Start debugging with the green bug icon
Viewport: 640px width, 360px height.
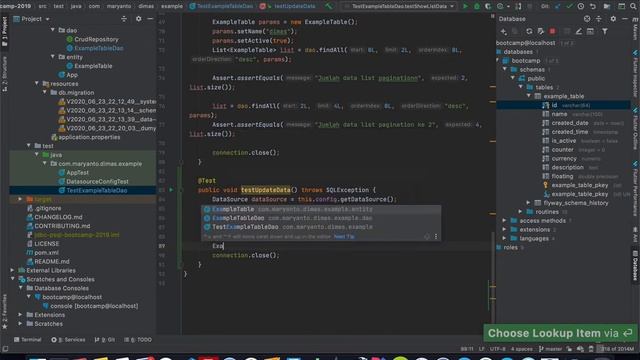pyautogui.click(x=476, y=6)
